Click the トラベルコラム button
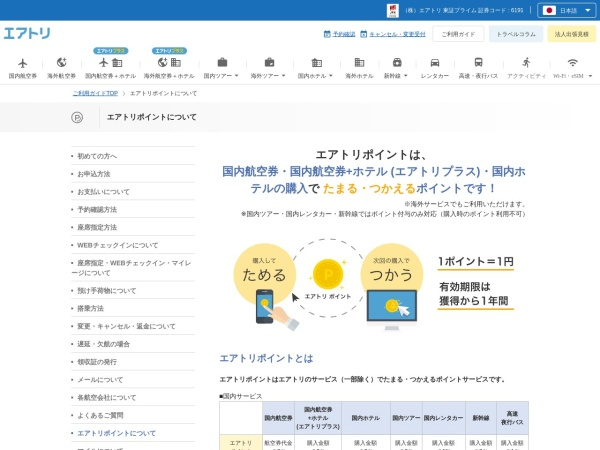 pos(516,34)
